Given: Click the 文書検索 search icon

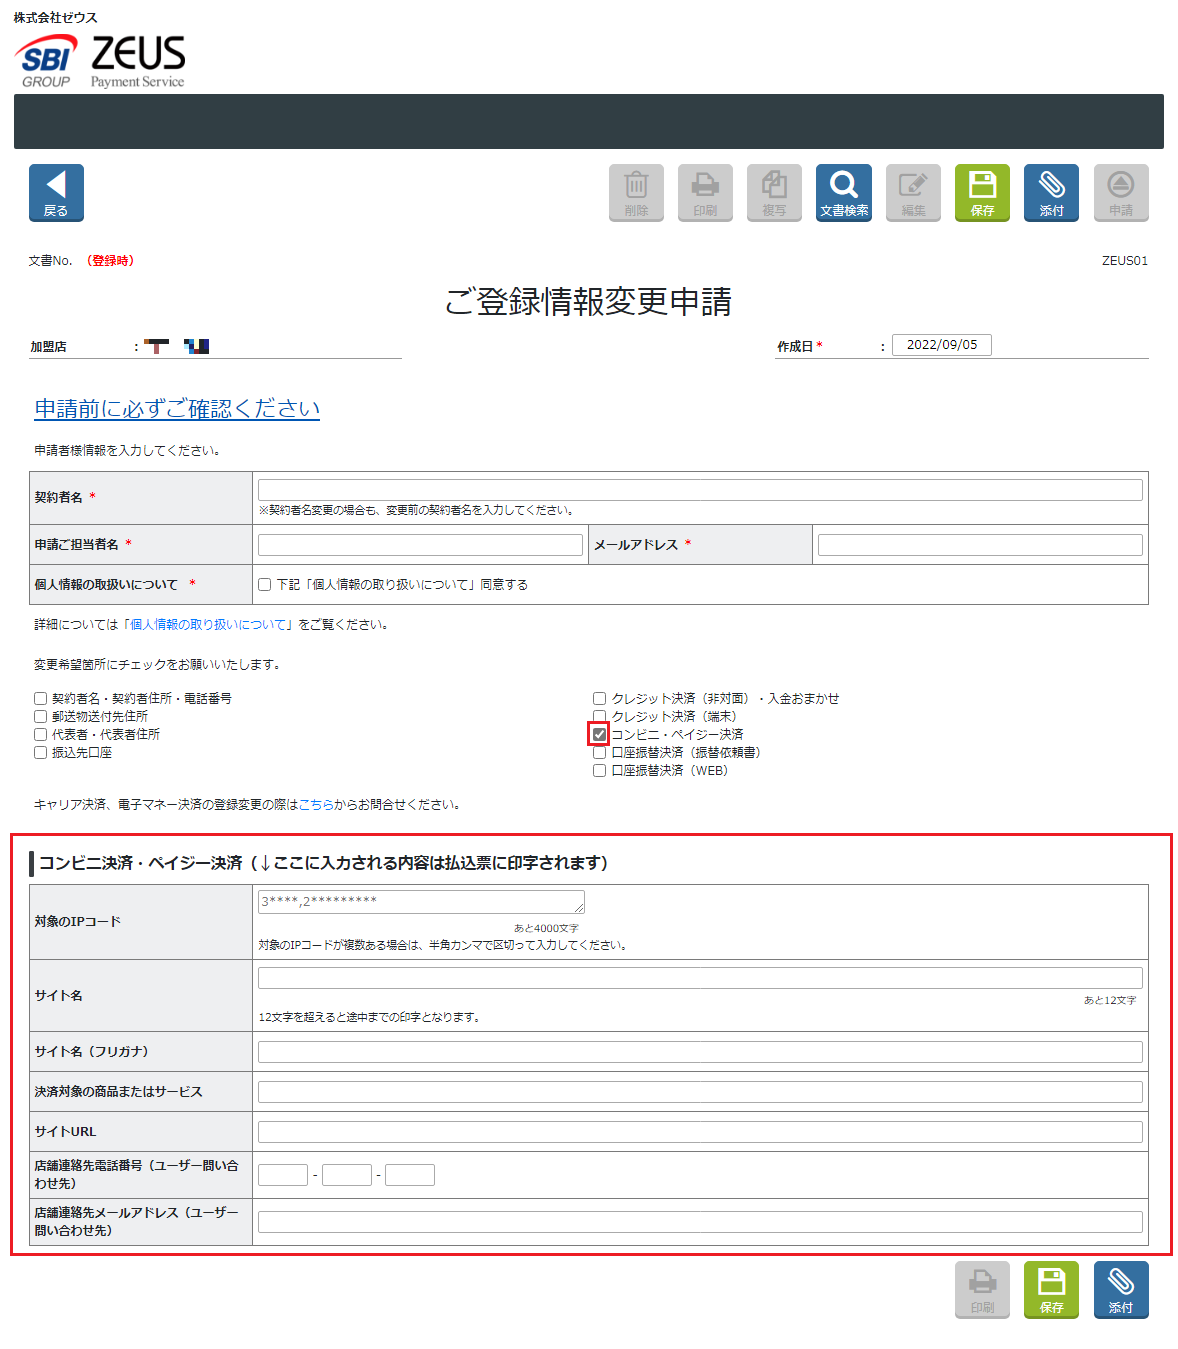Looking at the screenshot, I should click(843, 192).
